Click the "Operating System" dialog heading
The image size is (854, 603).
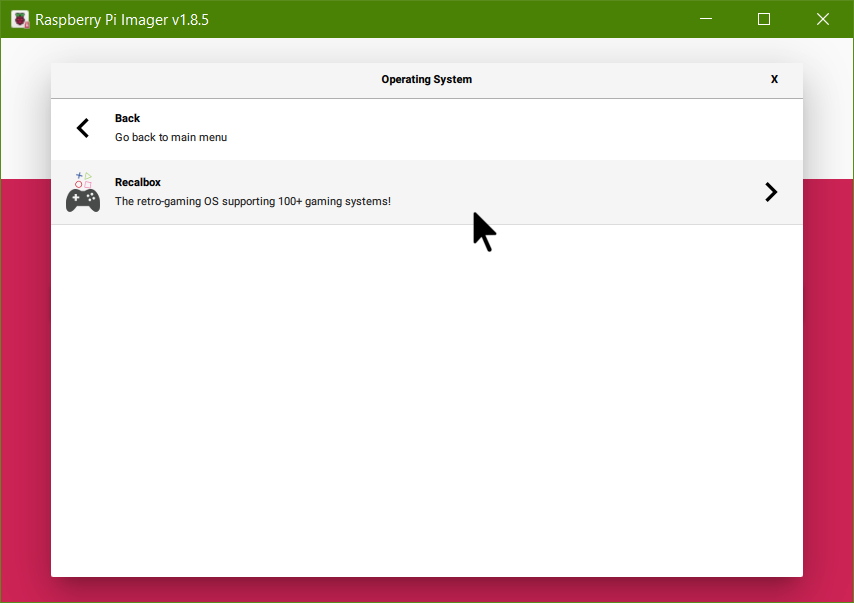[x=426, y=79]
